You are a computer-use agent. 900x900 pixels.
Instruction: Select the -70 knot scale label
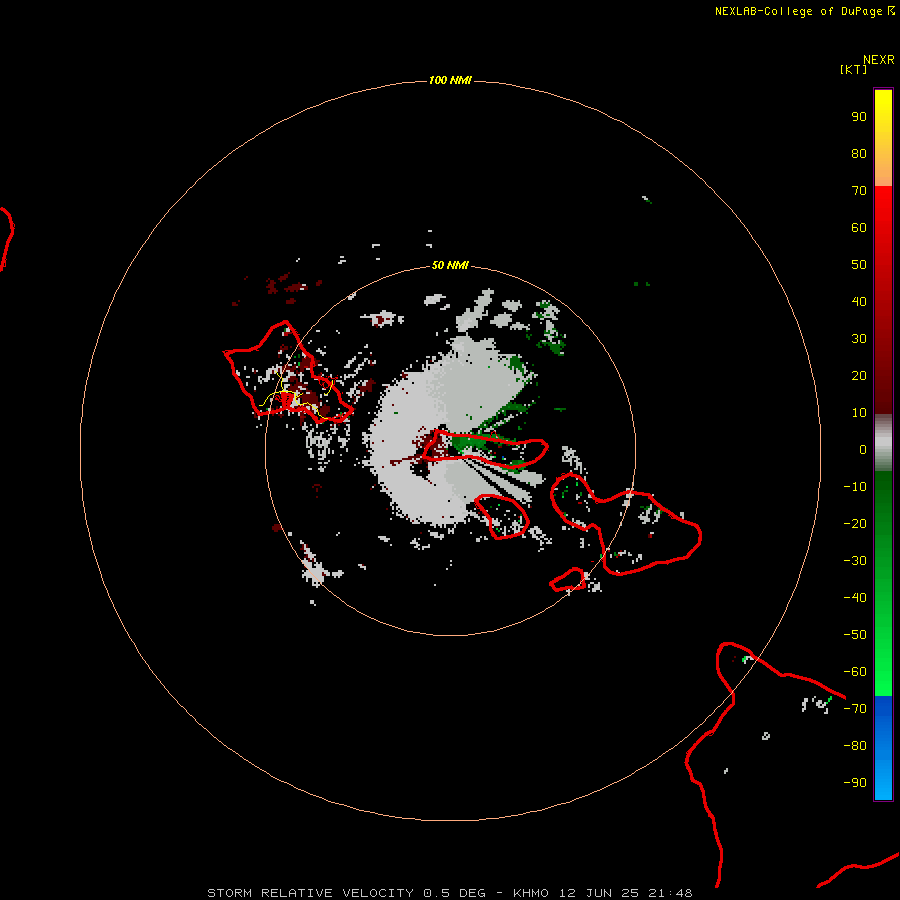[855, 709]
